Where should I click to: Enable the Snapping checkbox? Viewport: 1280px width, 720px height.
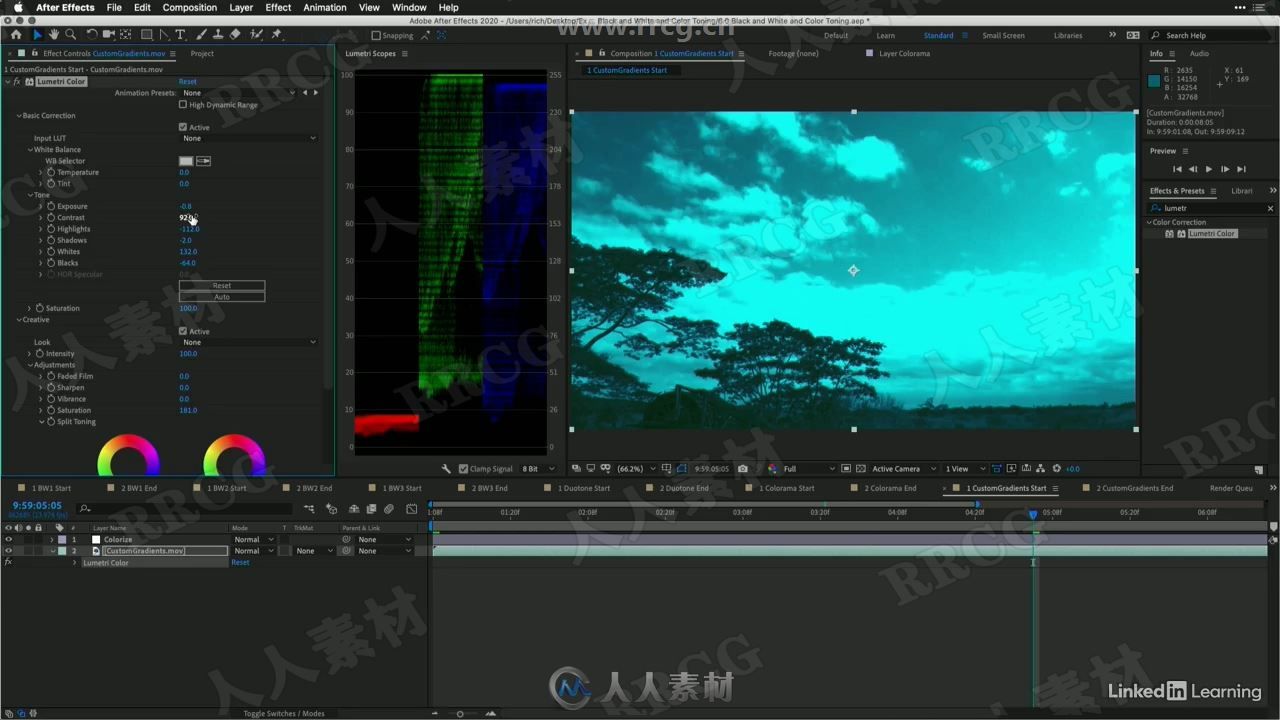tap(376, 35)
